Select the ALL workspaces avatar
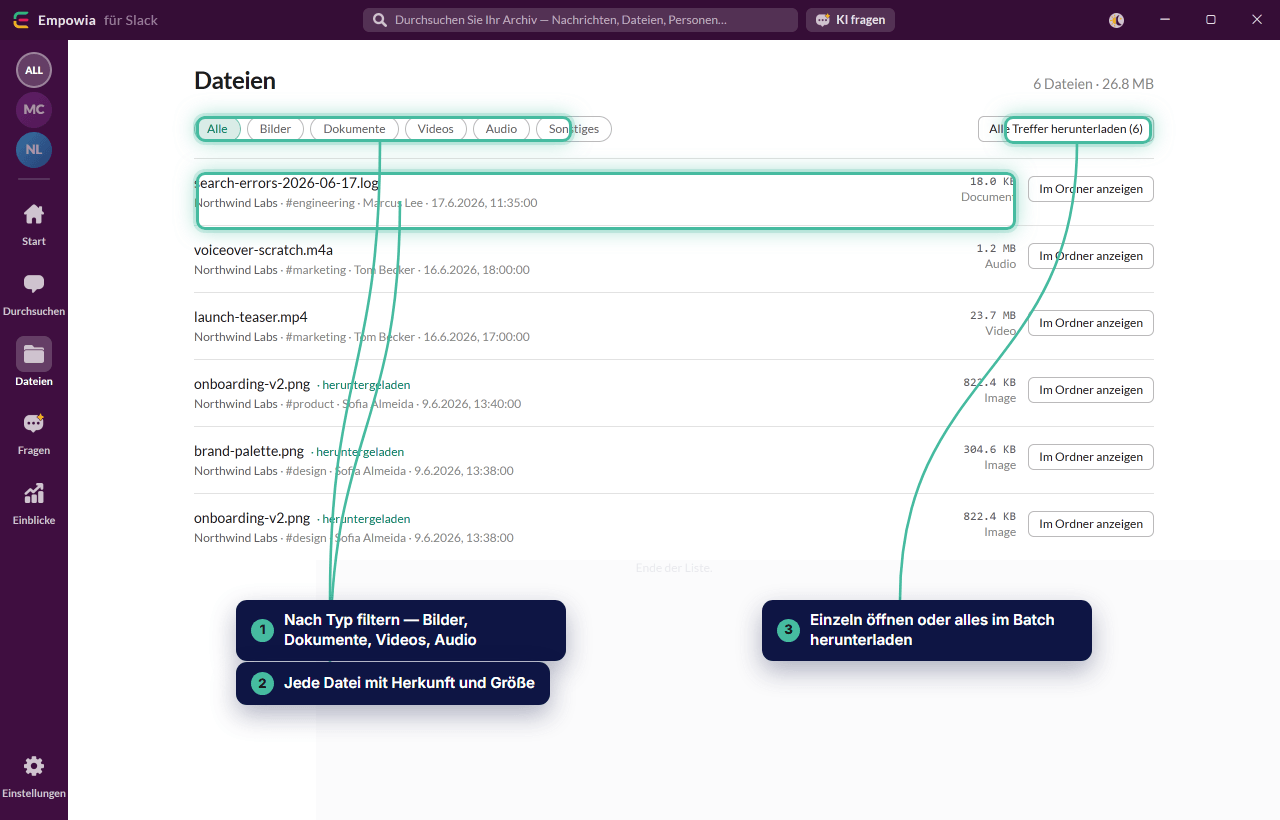The height and width of the screenshot is (820, 1280). 34,70
